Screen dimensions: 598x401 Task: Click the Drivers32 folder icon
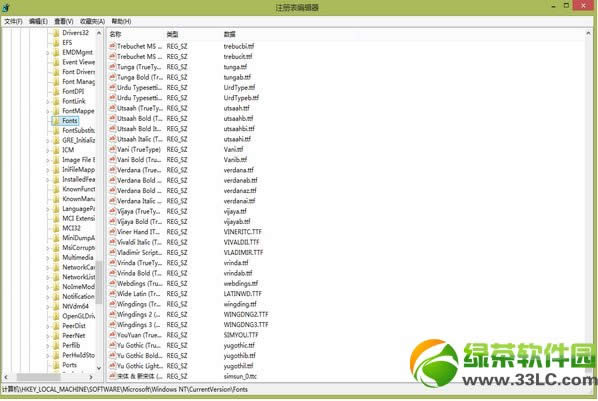56,33
